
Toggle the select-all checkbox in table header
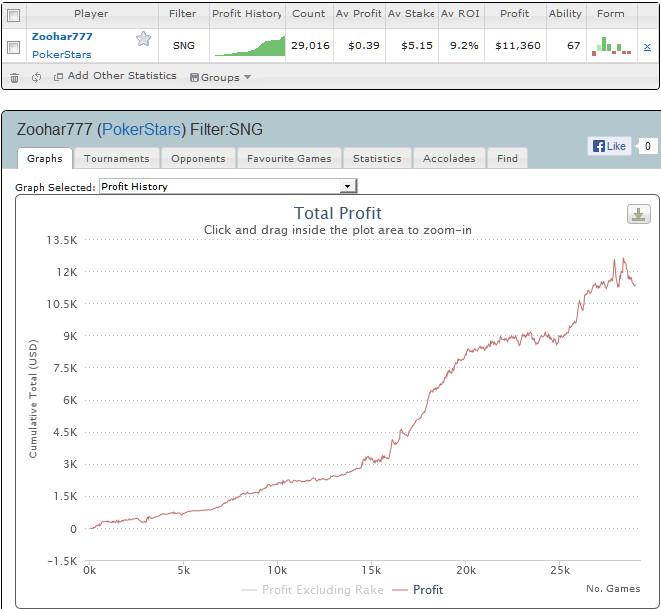(14, 14)
